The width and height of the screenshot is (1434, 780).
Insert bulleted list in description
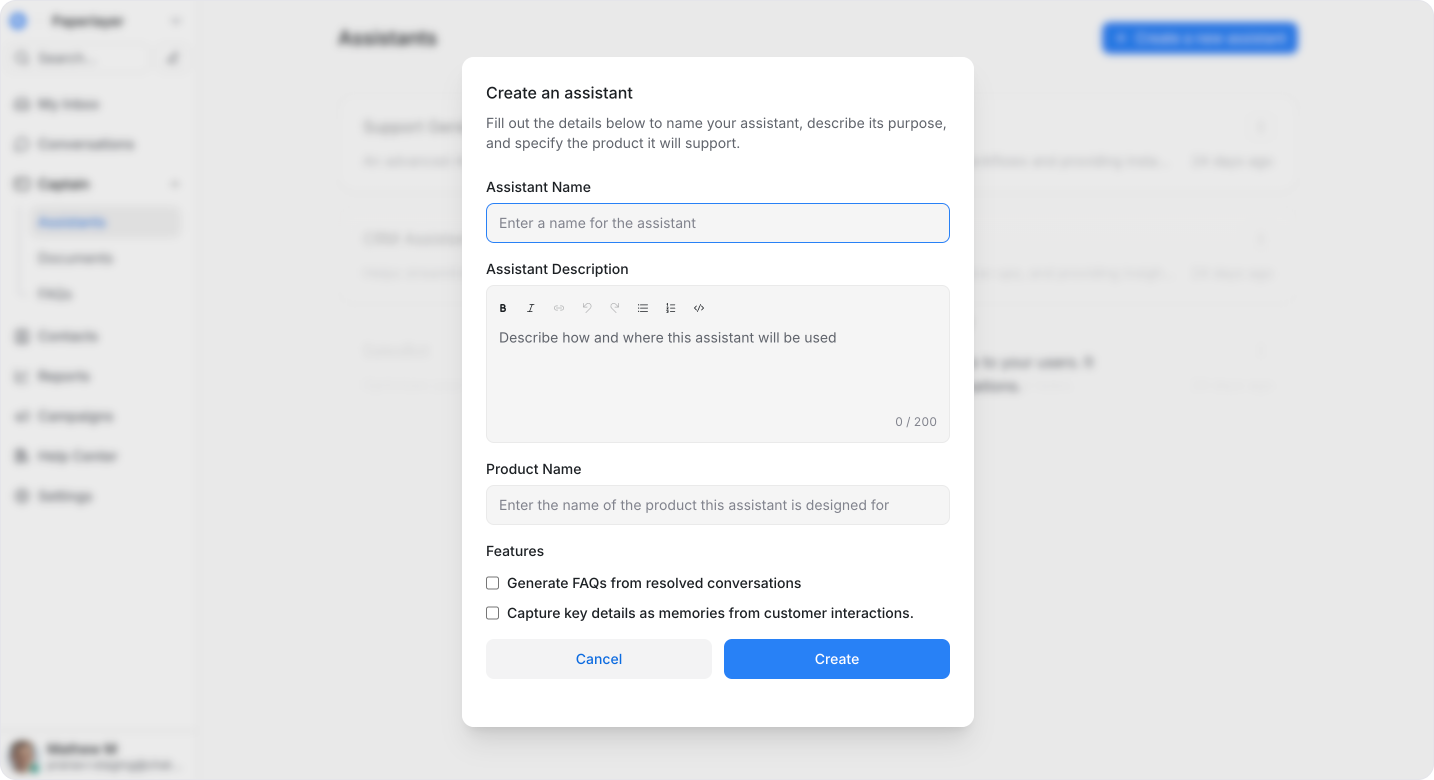pyautogui.click(x=643, y=308)
